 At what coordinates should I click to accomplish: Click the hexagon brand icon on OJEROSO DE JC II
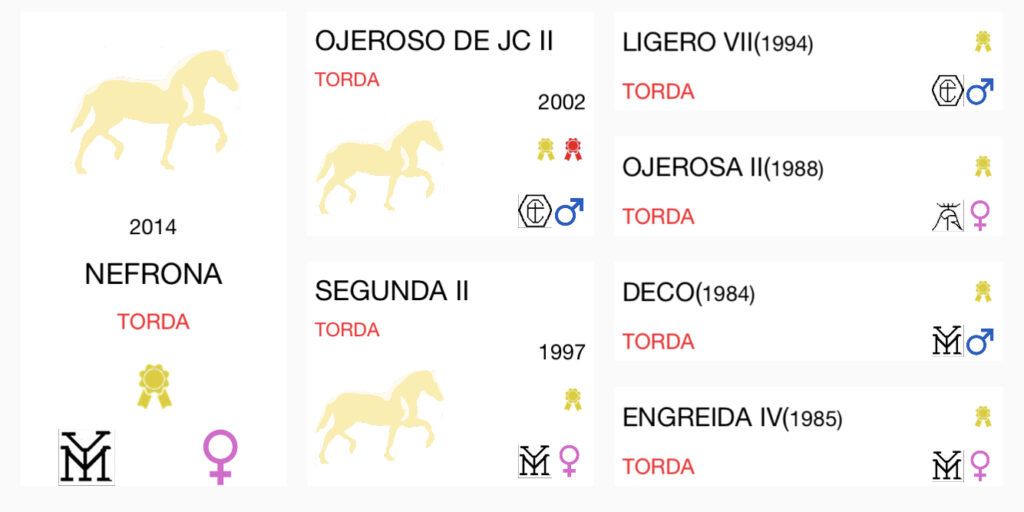click(535, 211)
